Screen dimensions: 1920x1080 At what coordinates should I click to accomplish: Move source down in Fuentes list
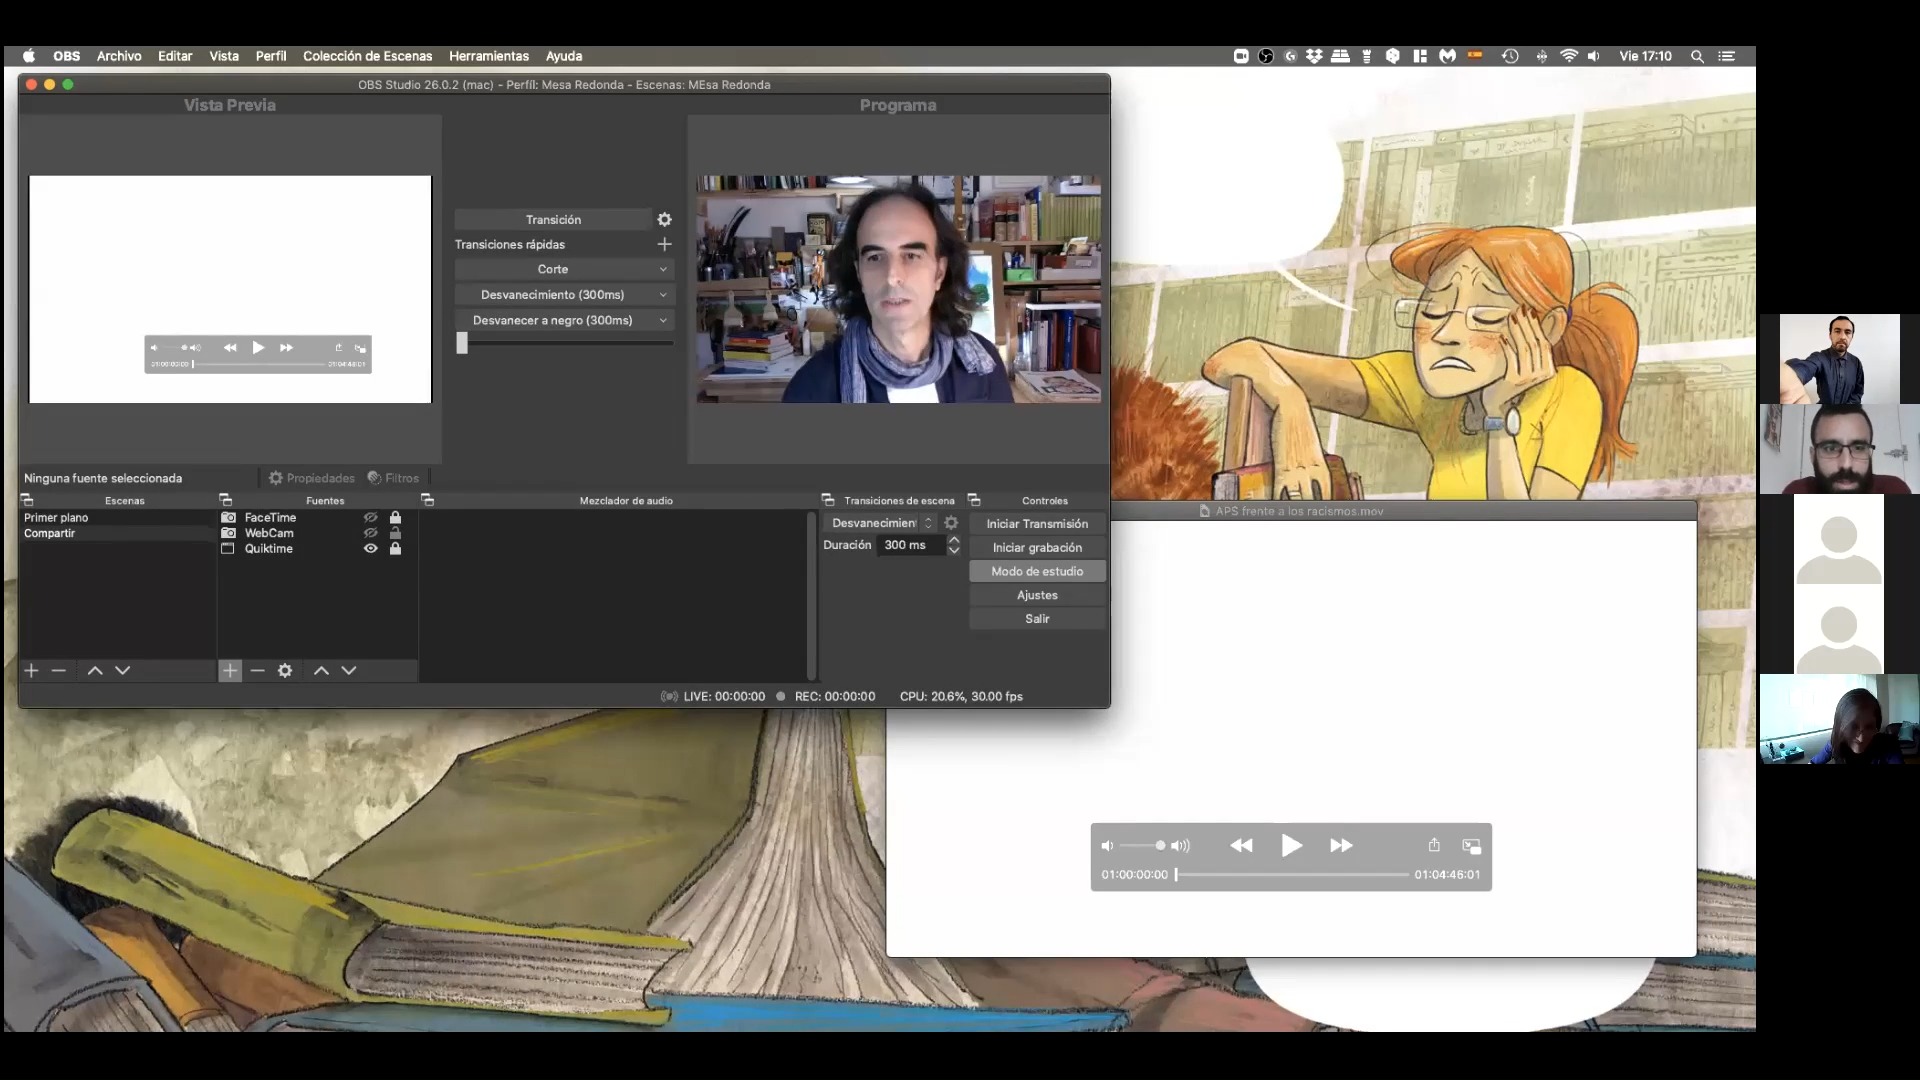click(349, 670)
